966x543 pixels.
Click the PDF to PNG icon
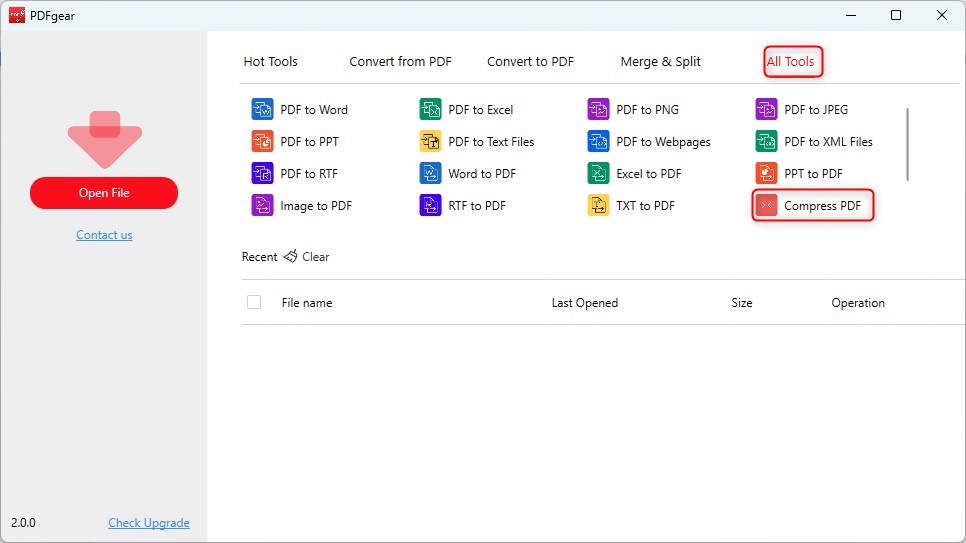coord(598,110)
